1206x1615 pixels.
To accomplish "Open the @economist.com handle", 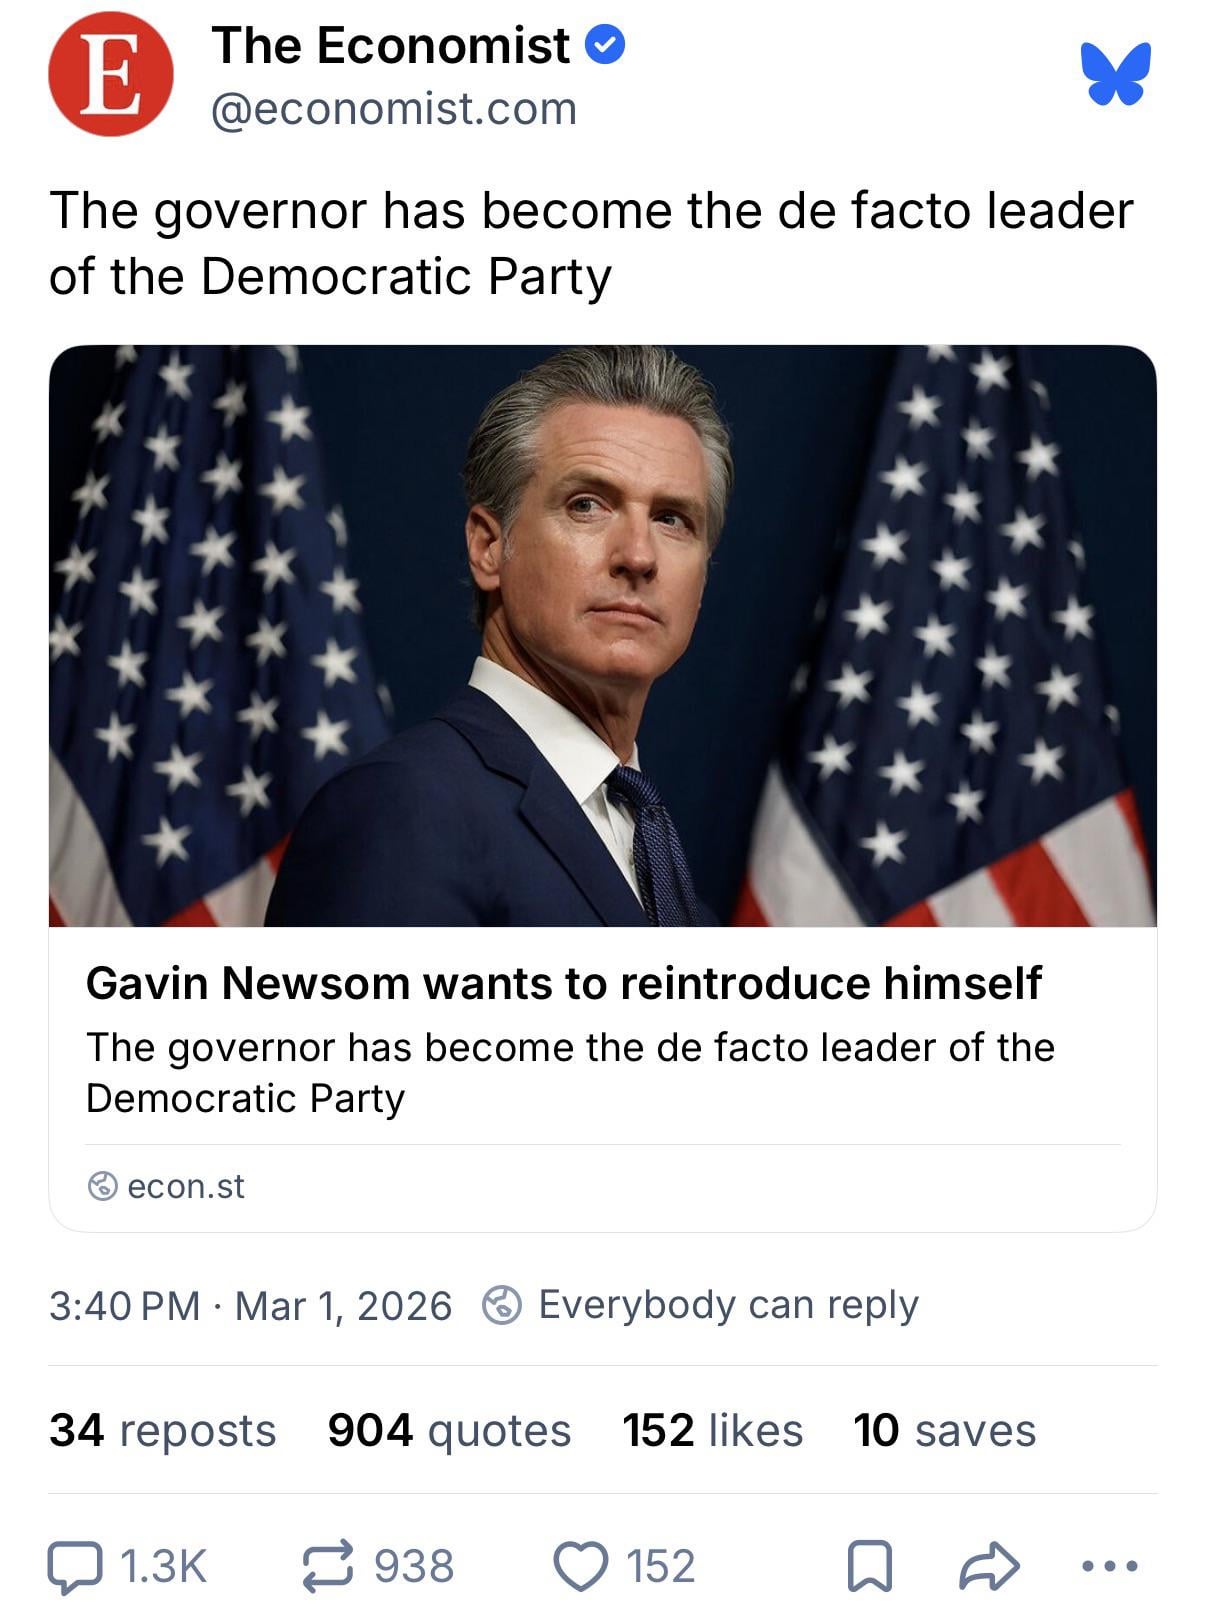I will coord(394,109).
